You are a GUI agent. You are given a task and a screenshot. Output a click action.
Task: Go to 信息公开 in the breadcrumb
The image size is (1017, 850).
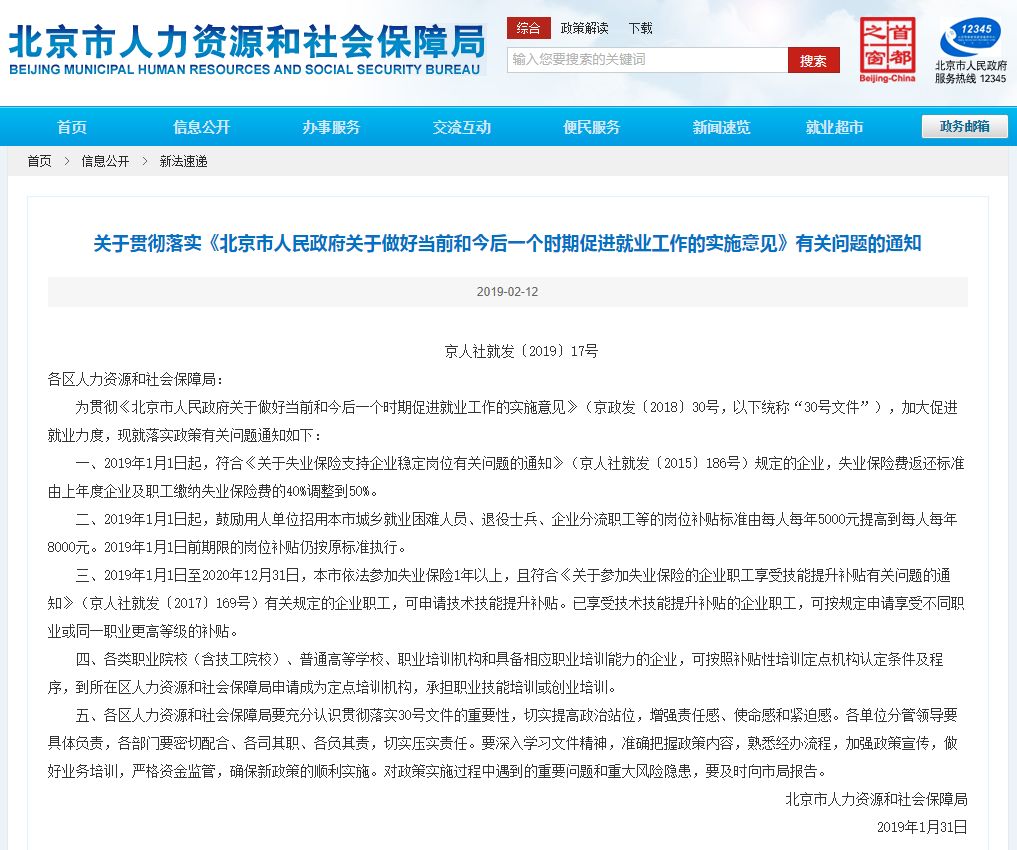tap(105, 161)
